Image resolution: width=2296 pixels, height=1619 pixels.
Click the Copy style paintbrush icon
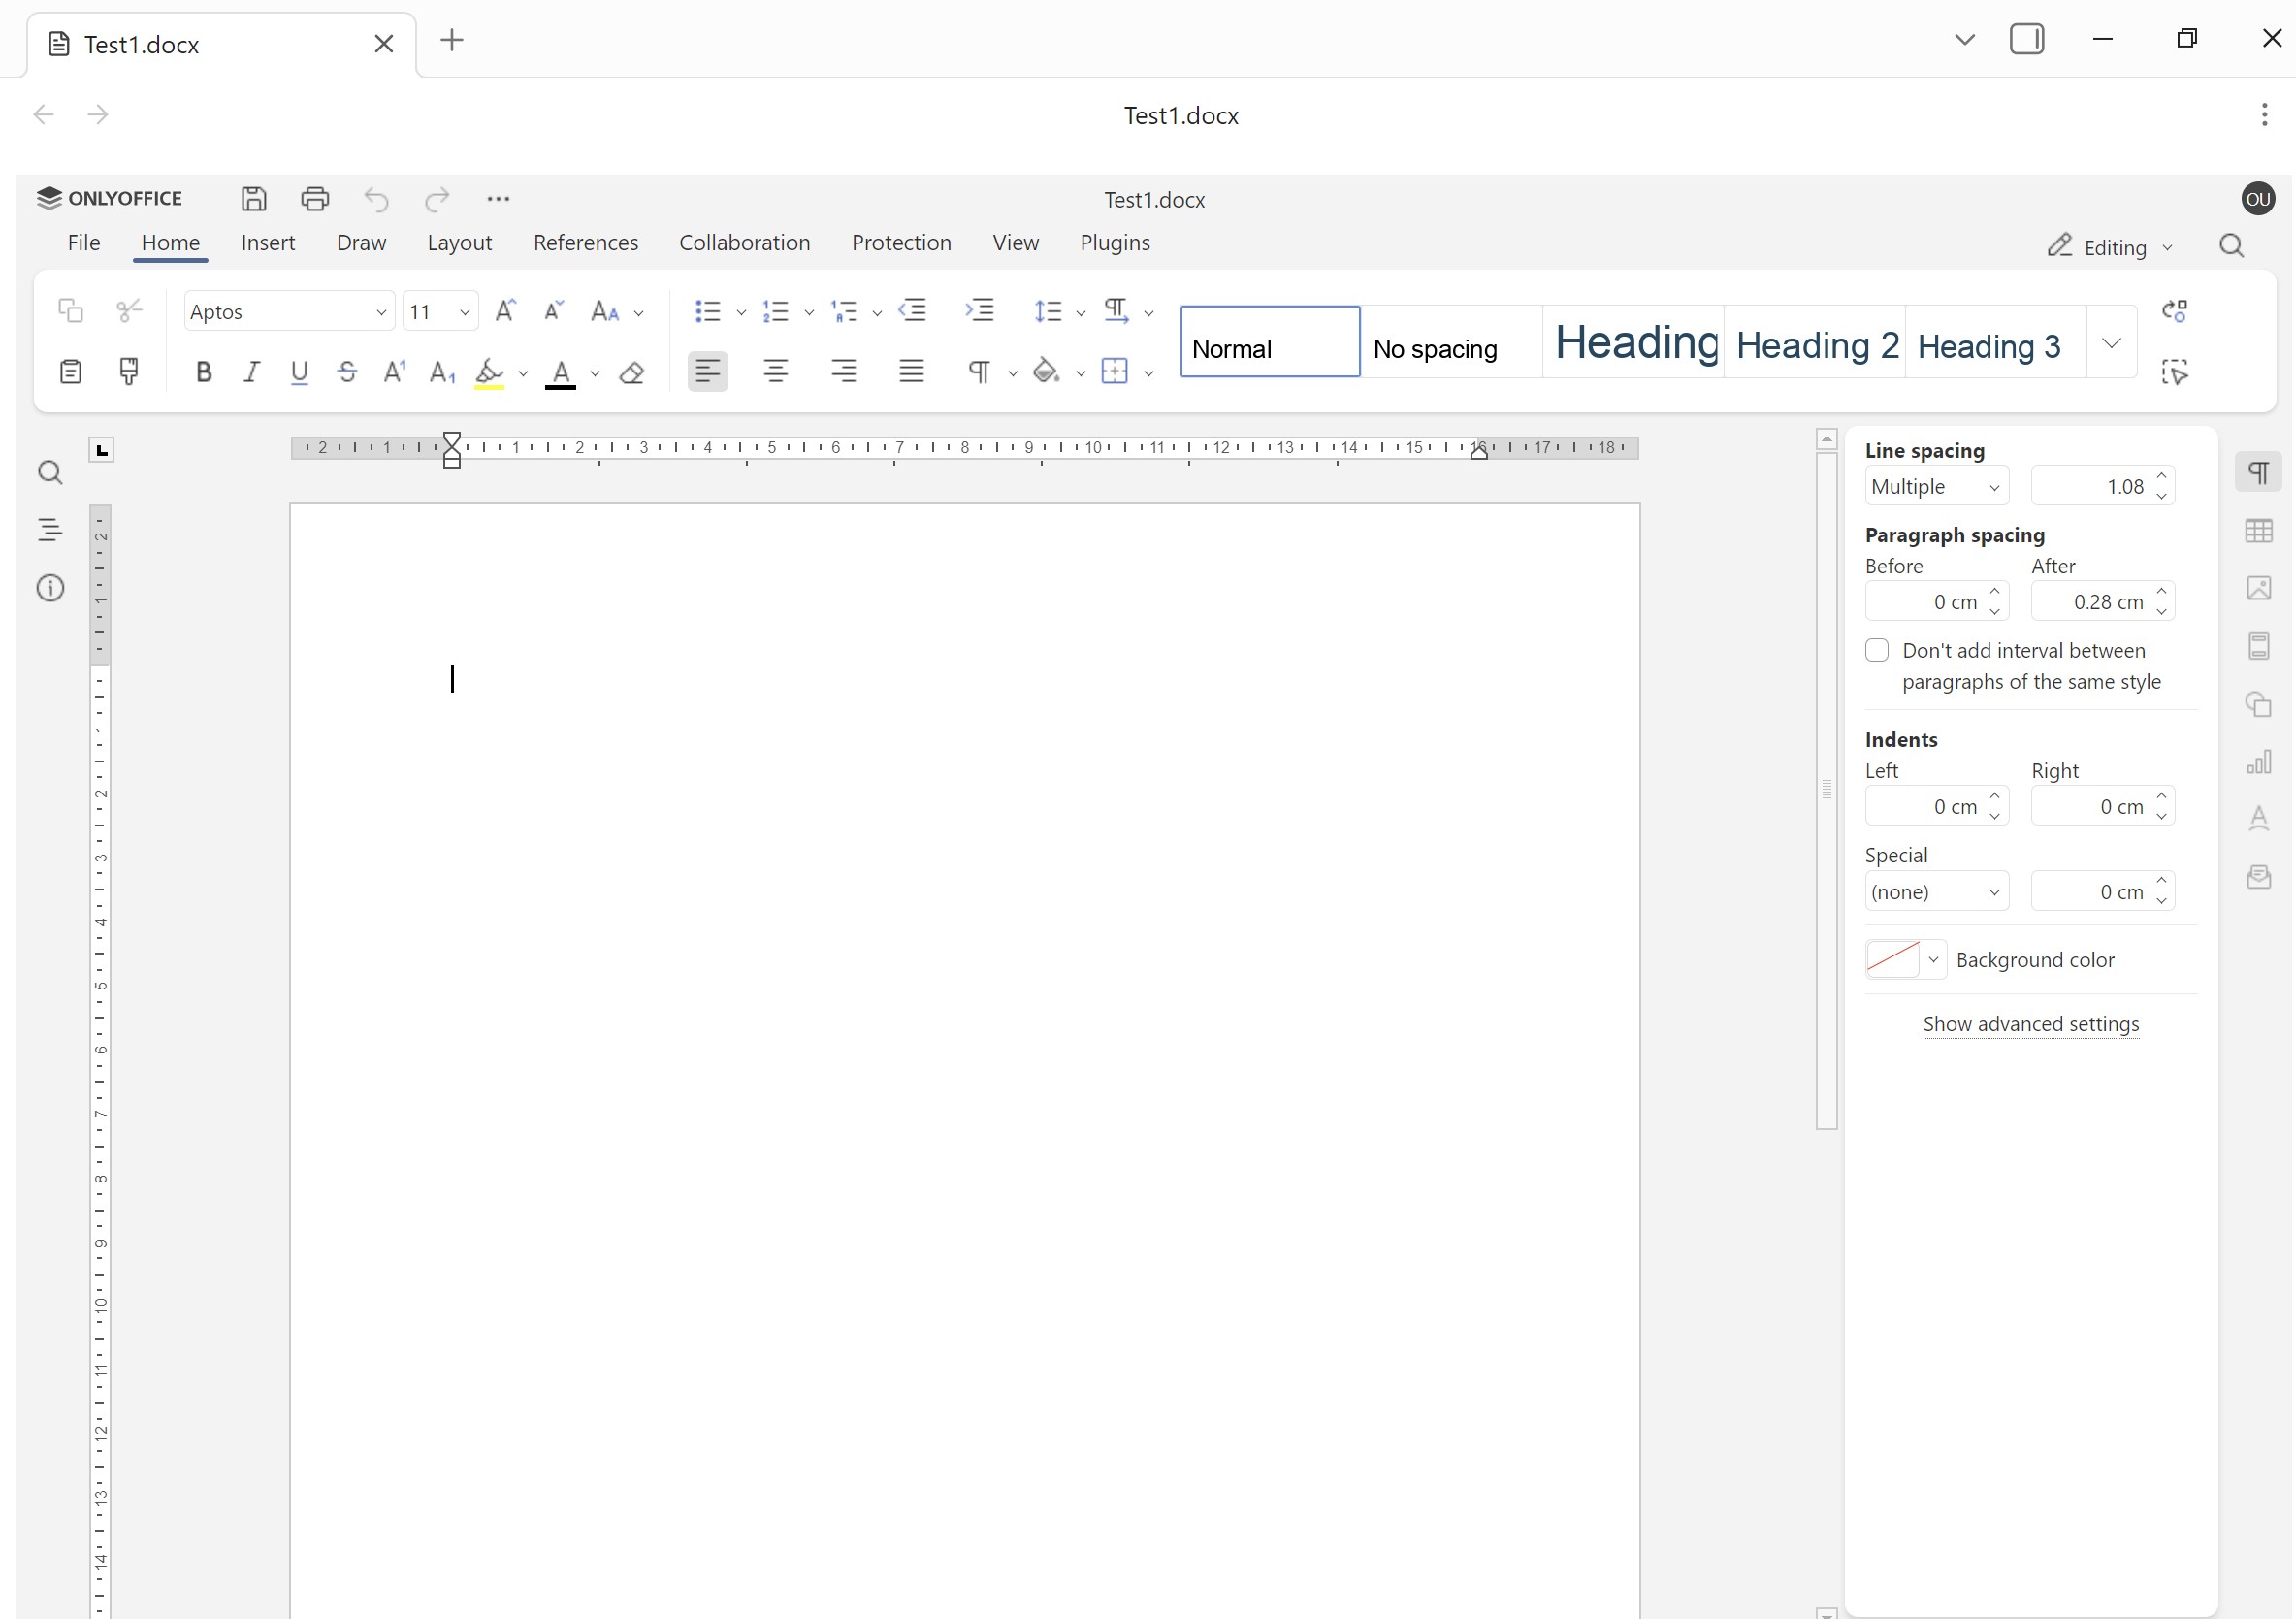point(129,372)
